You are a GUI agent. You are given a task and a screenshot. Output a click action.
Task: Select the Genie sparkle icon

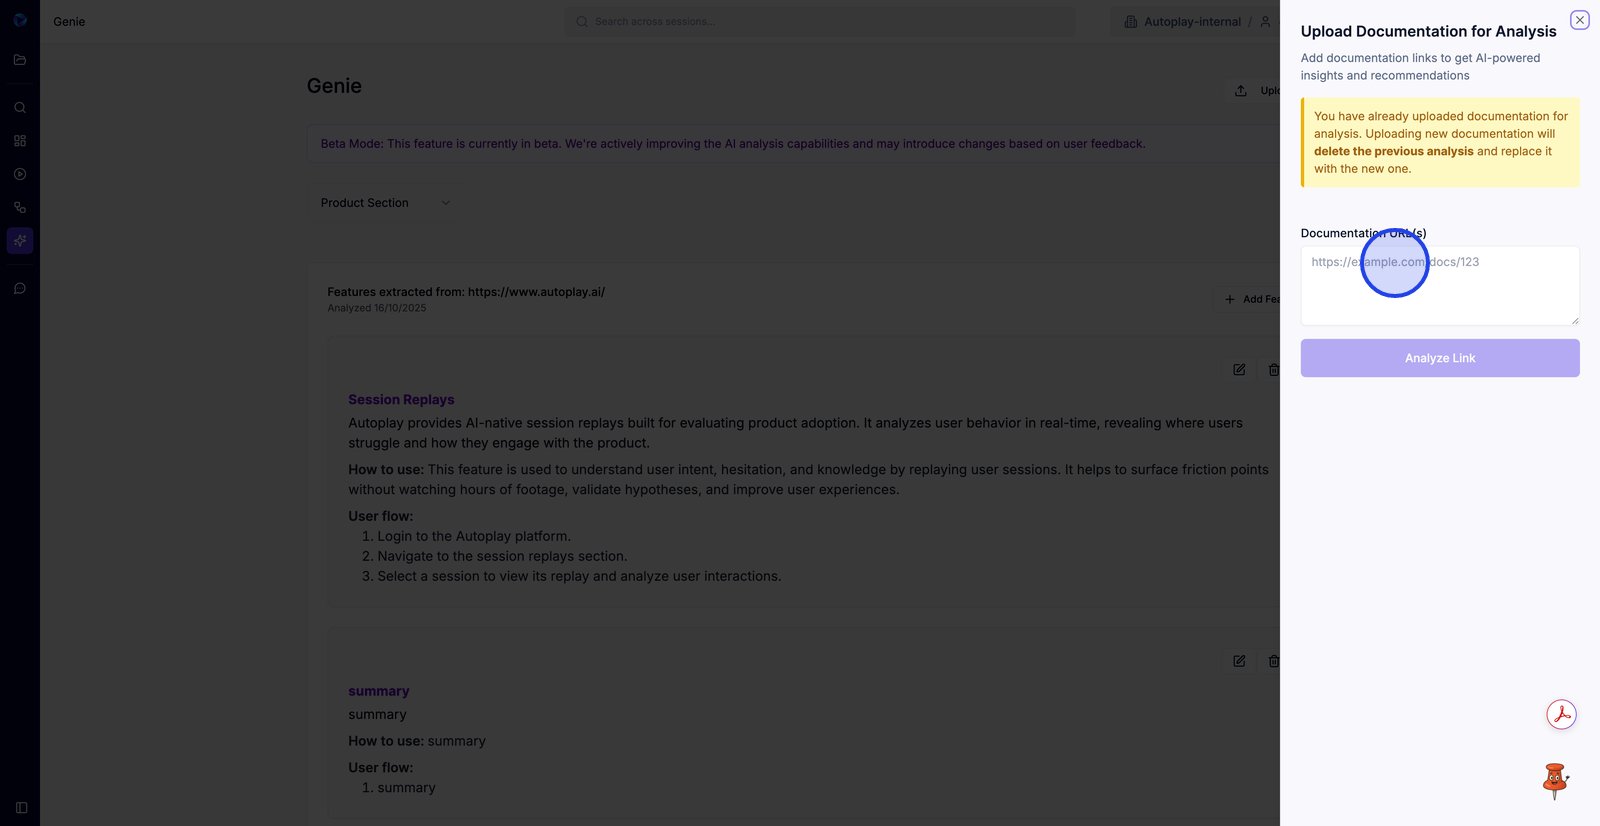(20, 241)
